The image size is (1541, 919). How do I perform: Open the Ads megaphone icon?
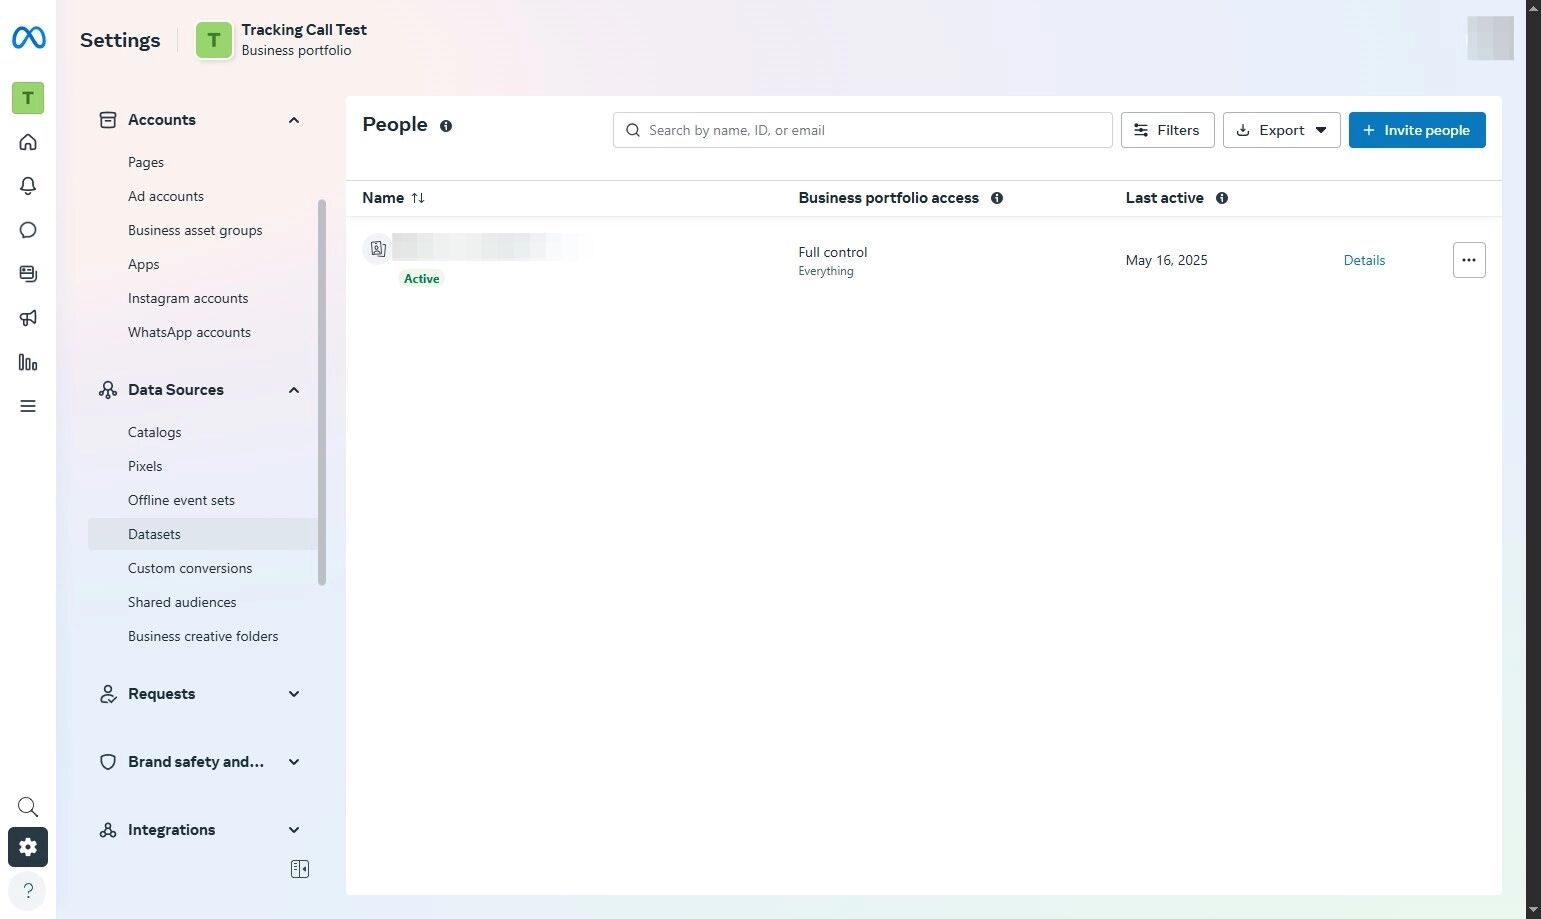[x=28, y=318]
